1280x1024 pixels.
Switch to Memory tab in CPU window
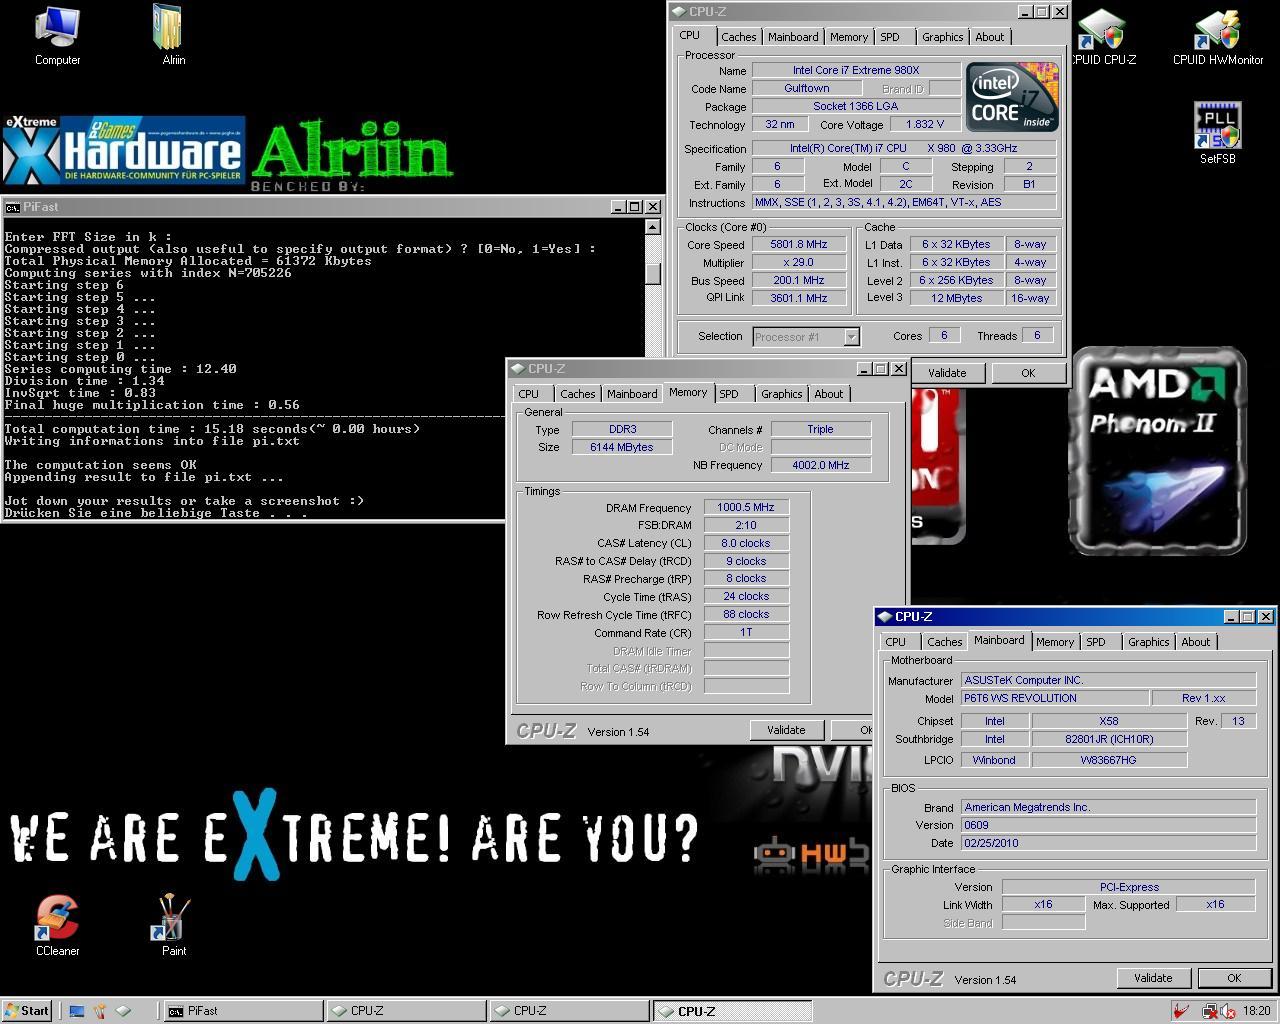tap(848, 37)
